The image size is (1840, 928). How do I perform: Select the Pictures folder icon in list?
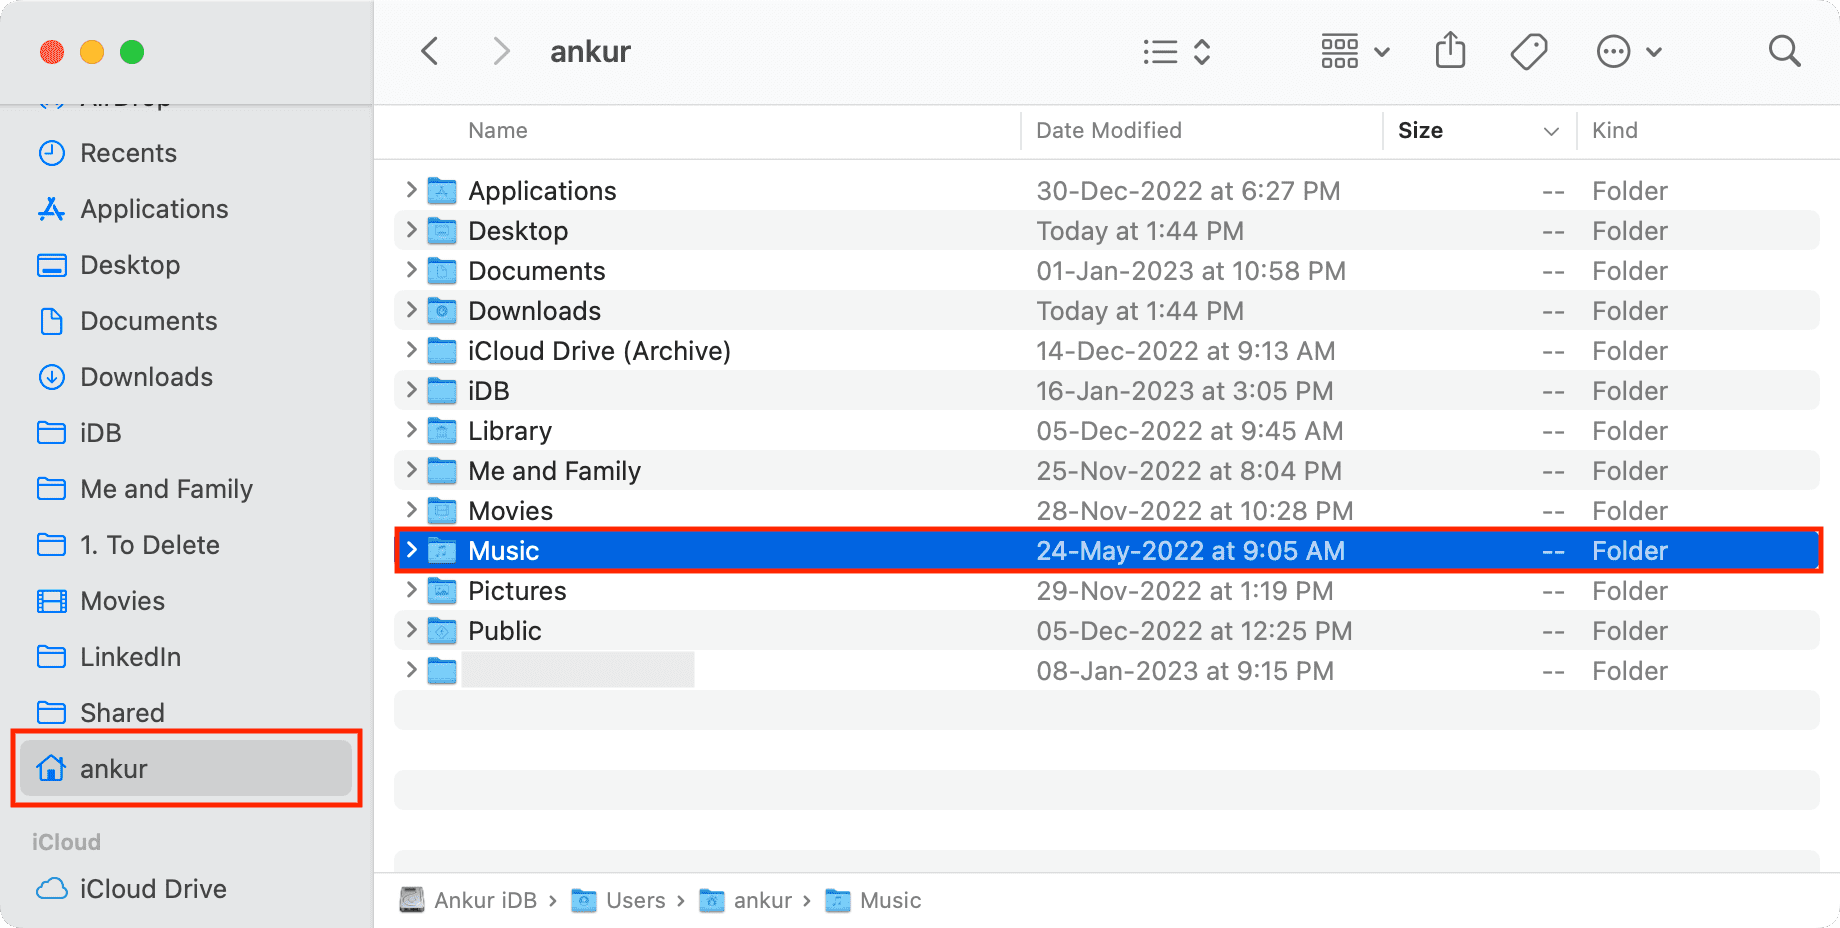[442, 590]
